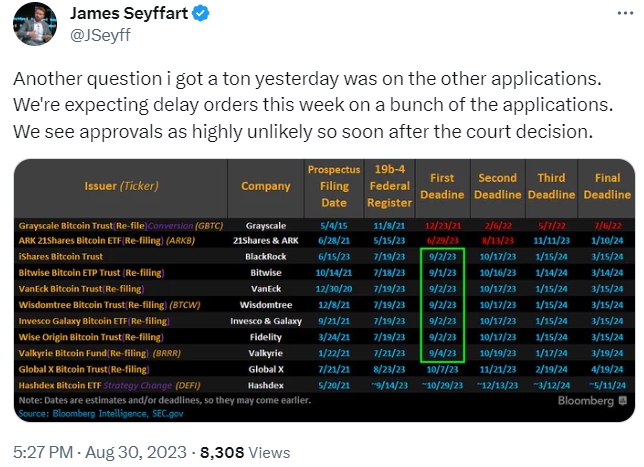The width and height of the screenshot is (644, 467).
Task: Click the Prospectus Filing Date header
Action: pyautogui.click(x=334, y=186)
